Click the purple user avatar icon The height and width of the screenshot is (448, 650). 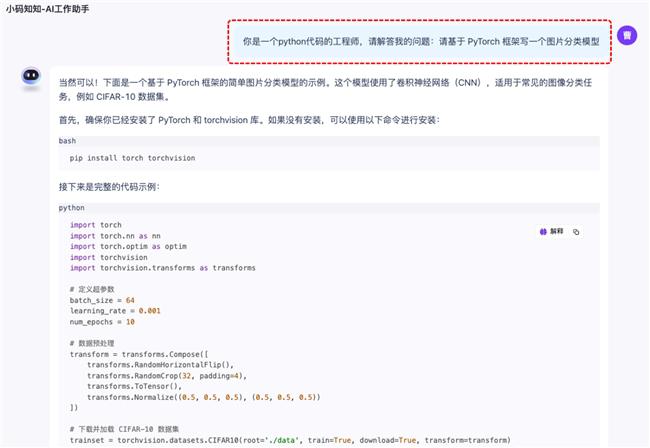coord(627,35)
